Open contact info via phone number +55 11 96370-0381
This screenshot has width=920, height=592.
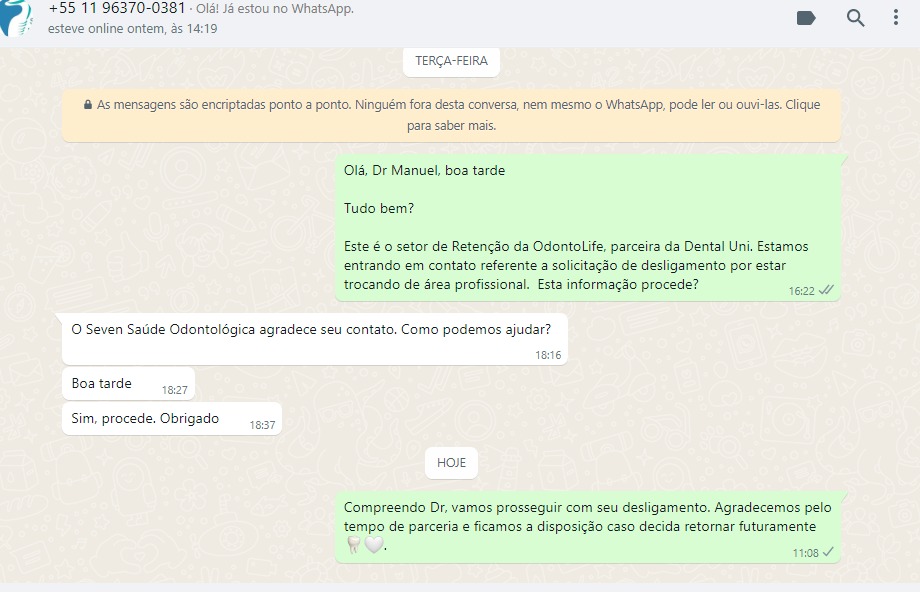[x=117, y=8]
